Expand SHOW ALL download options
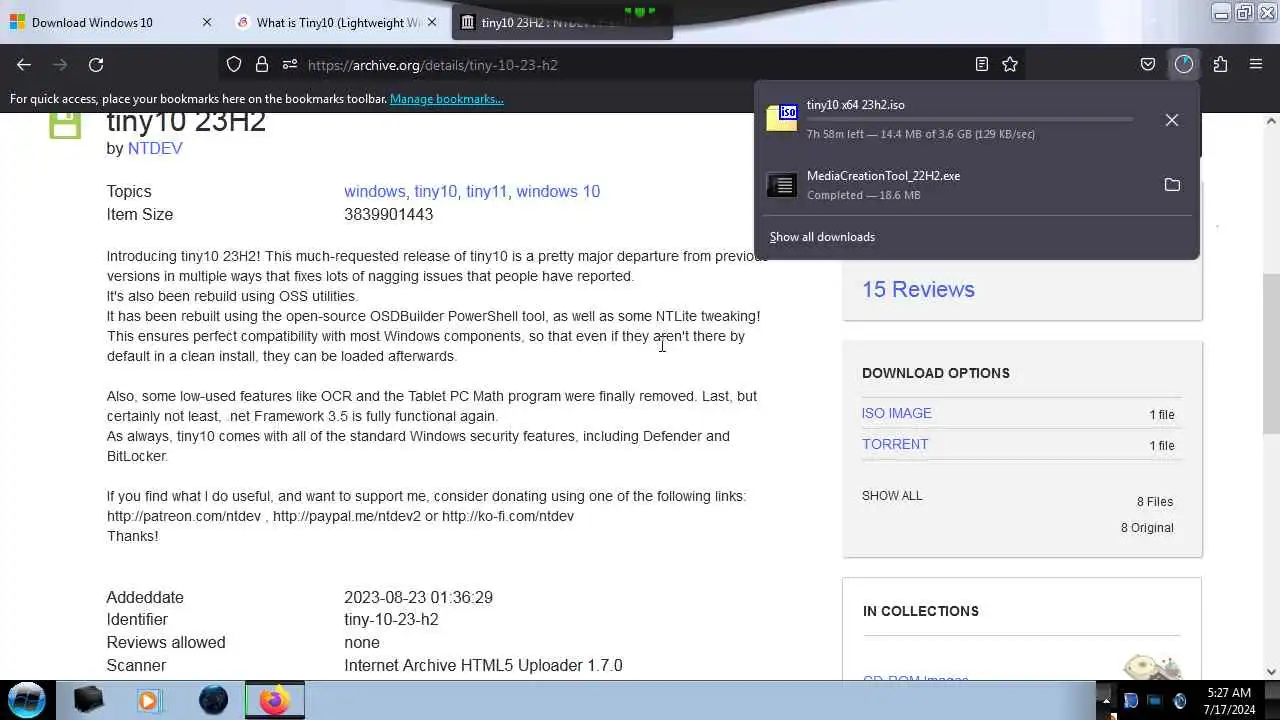 (892, 495)
